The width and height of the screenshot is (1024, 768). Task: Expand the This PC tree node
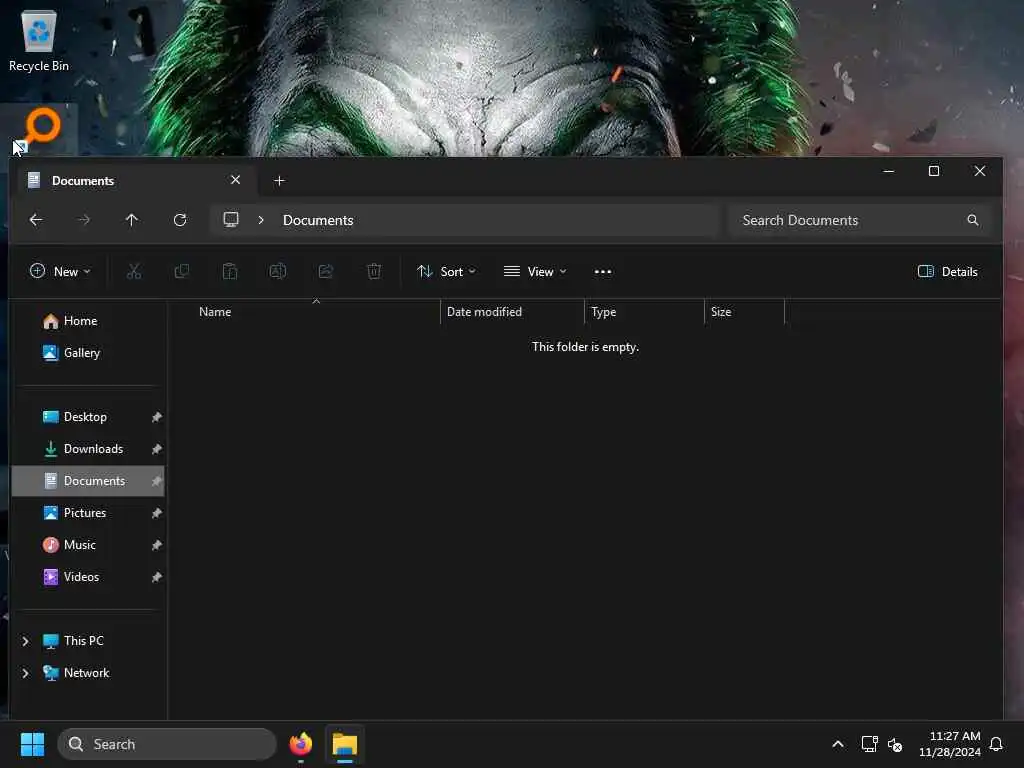(x=25, y=641)
